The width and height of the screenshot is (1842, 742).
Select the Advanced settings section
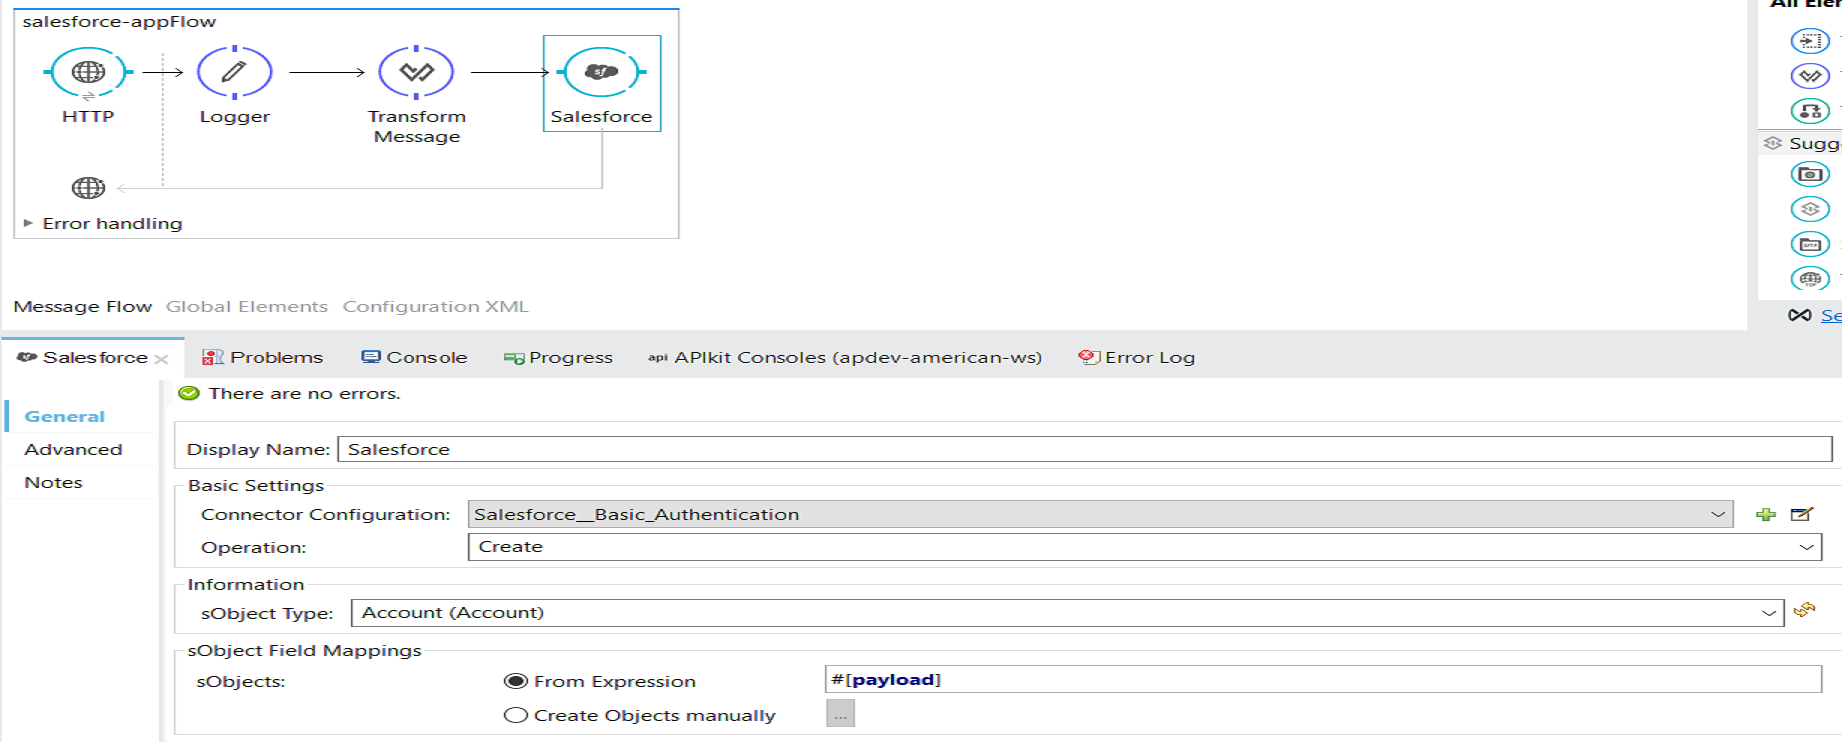(x=73, y=450)
